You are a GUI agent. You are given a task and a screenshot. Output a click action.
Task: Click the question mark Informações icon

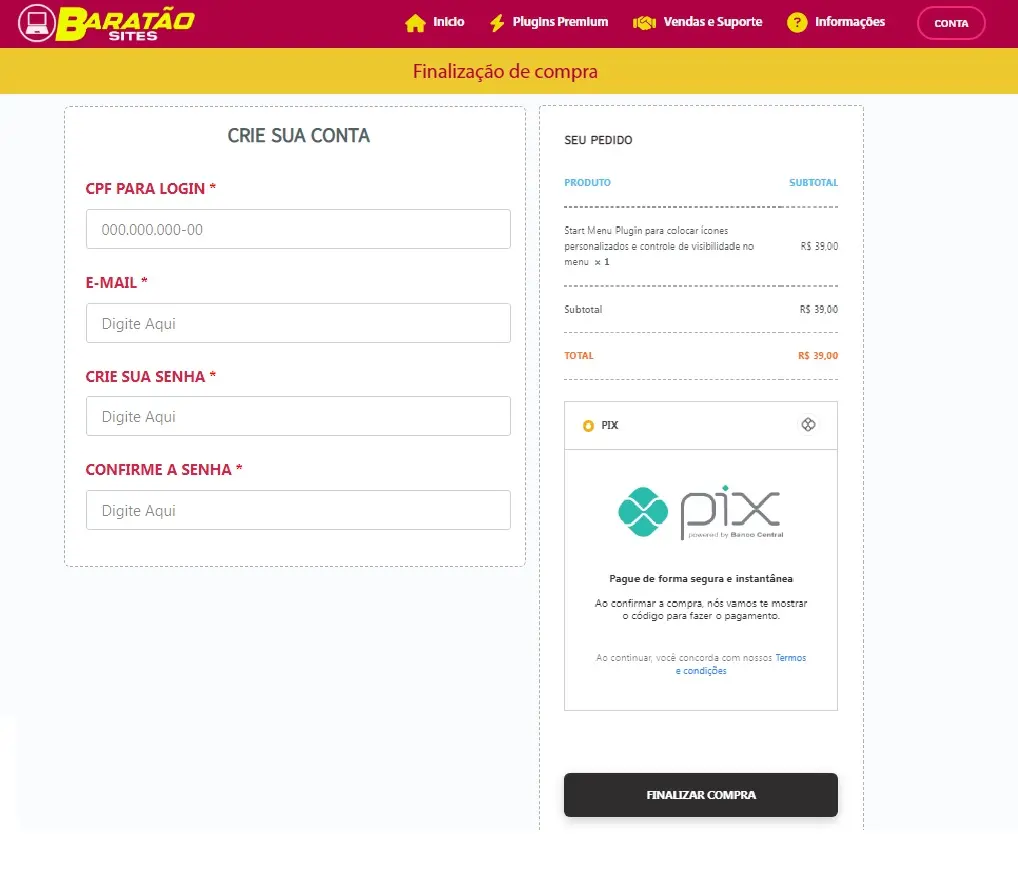797,23
